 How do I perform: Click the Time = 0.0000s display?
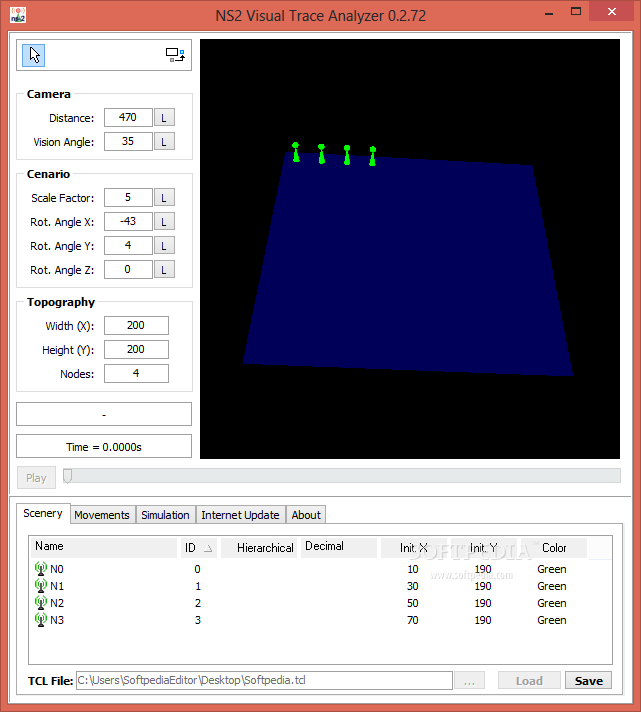coord(104,446)
